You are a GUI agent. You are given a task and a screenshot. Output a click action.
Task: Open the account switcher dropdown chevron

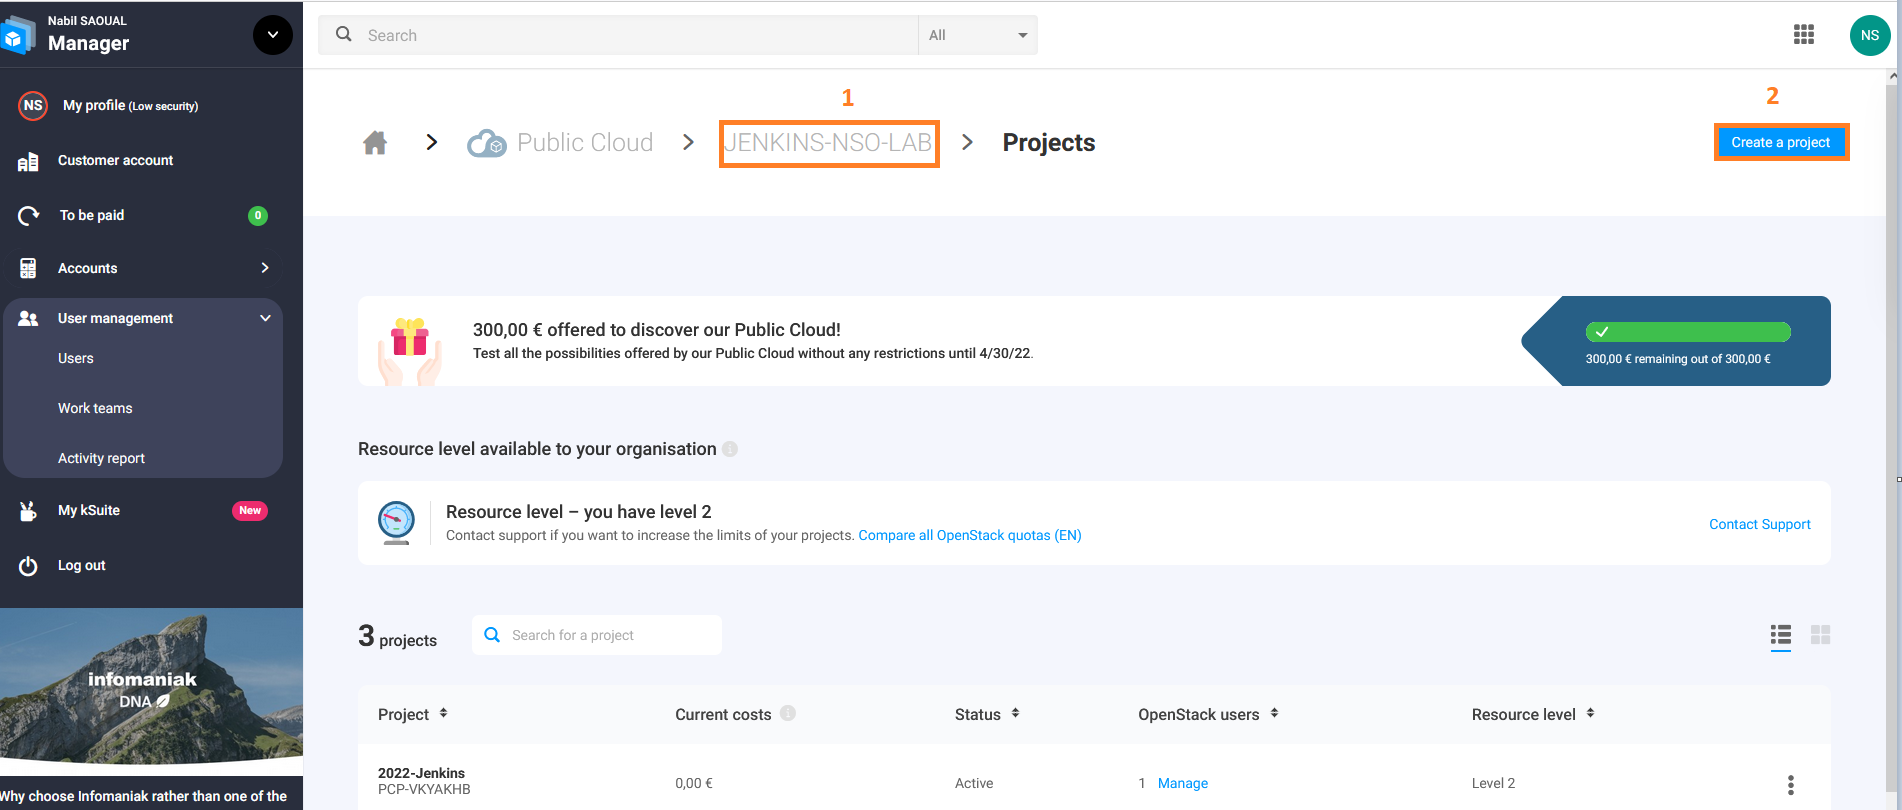click(272, 35)
